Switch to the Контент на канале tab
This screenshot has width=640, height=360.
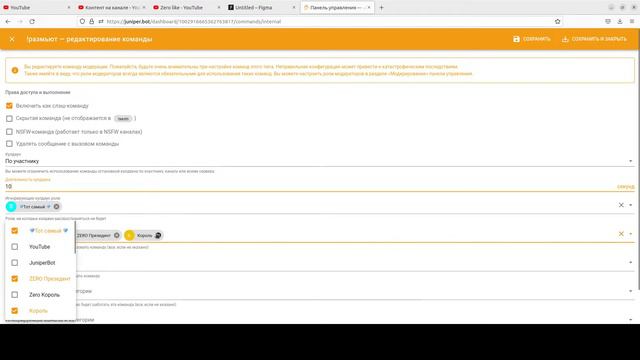click(x=111, y=7)
